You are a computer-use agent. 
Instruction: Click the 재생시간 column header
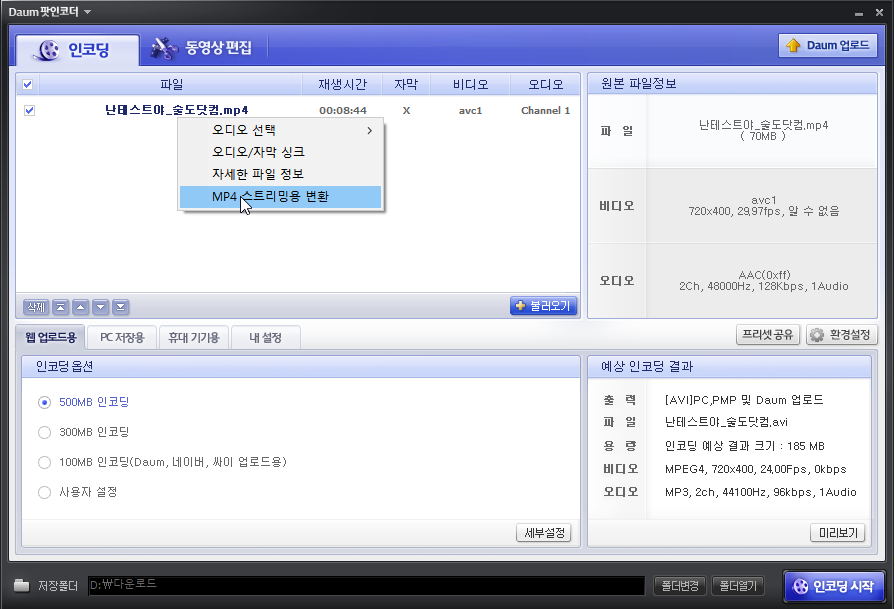point(342,84)
